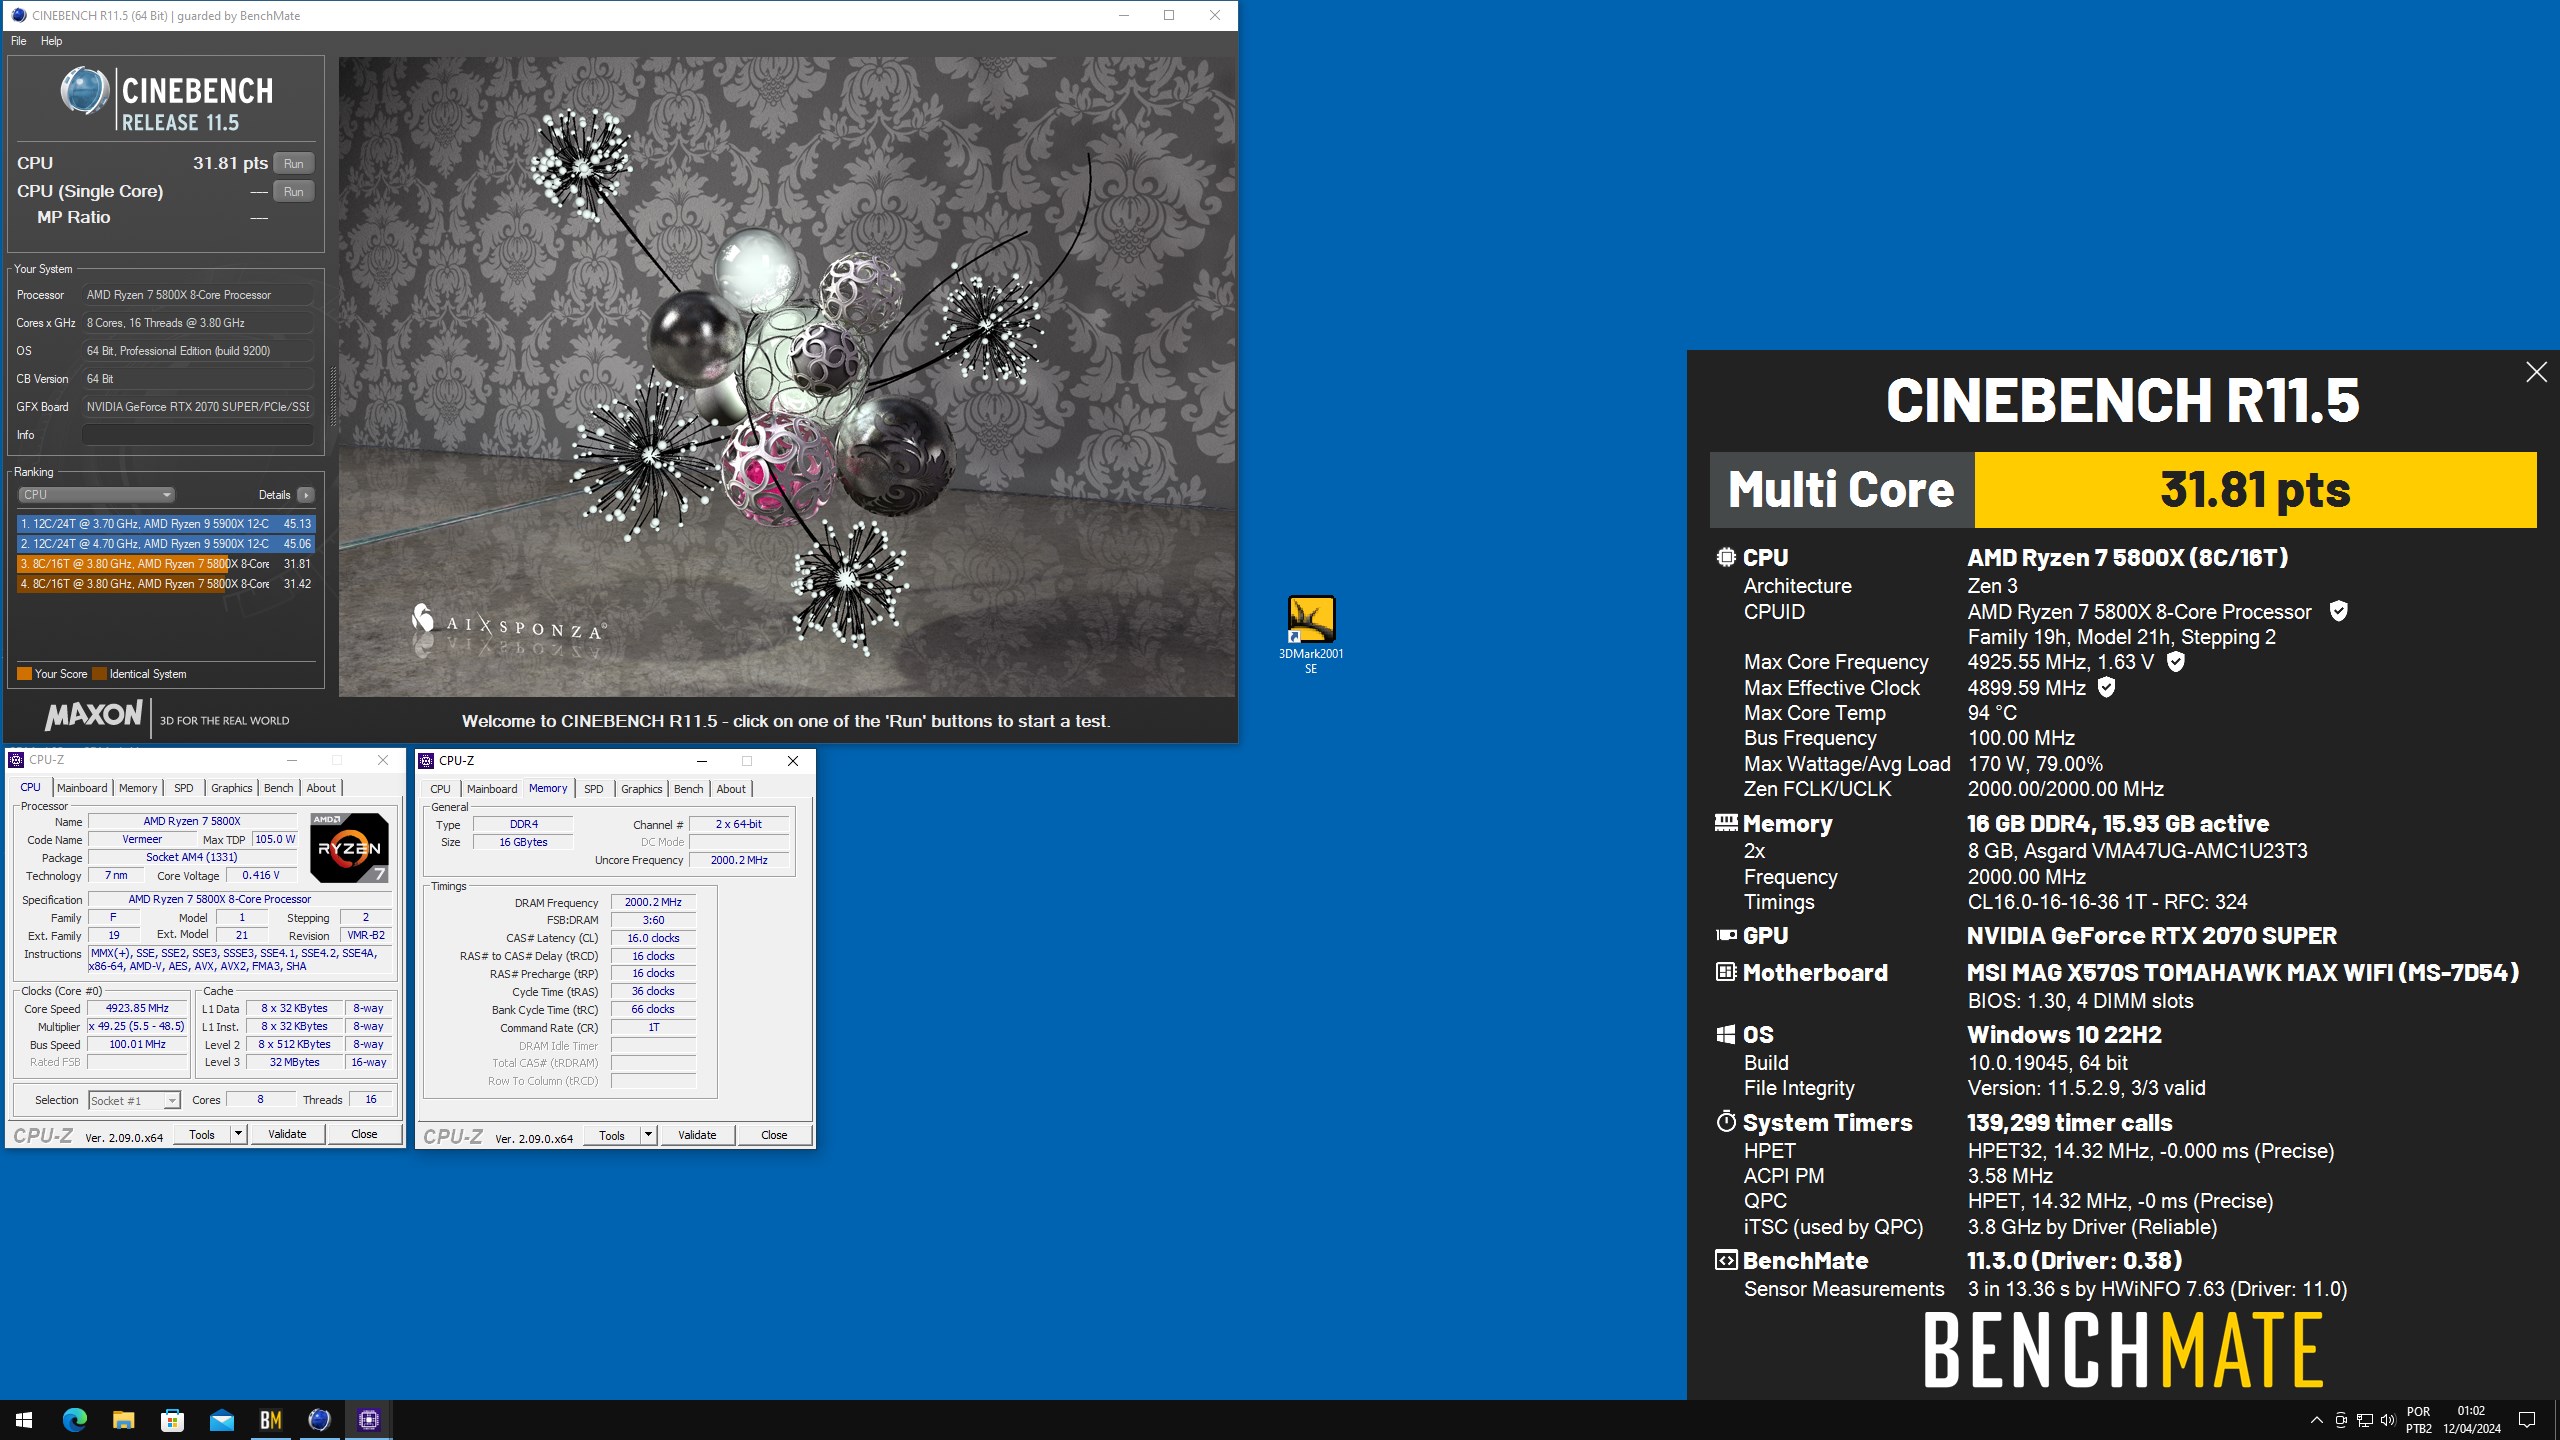2560x1440 pixels.
Task: Click Validate in left CPU-Z window
Action: [287, 1134]
